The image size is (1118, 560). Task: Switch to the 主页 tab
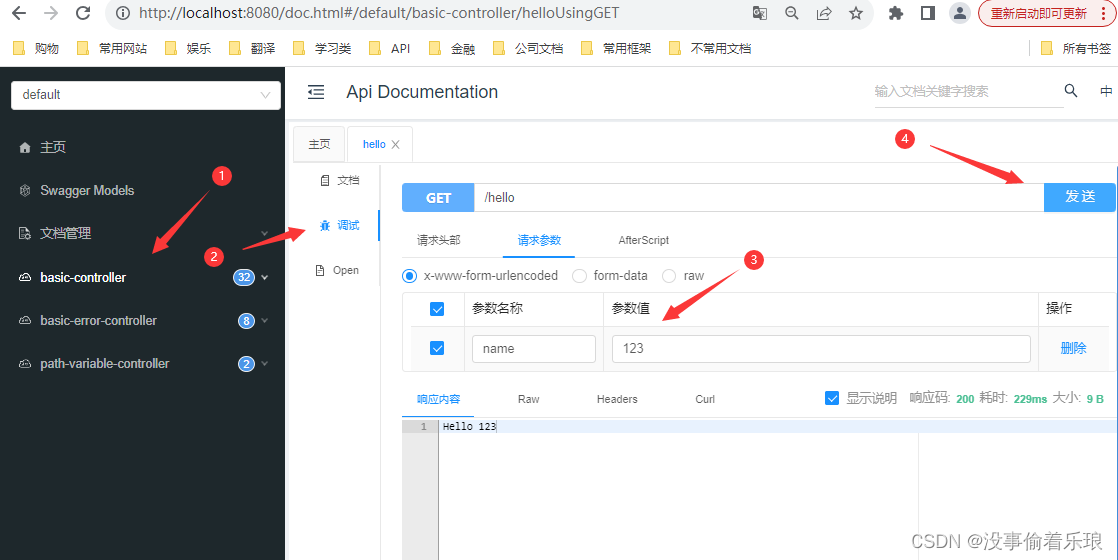click(x=319, y=144)
